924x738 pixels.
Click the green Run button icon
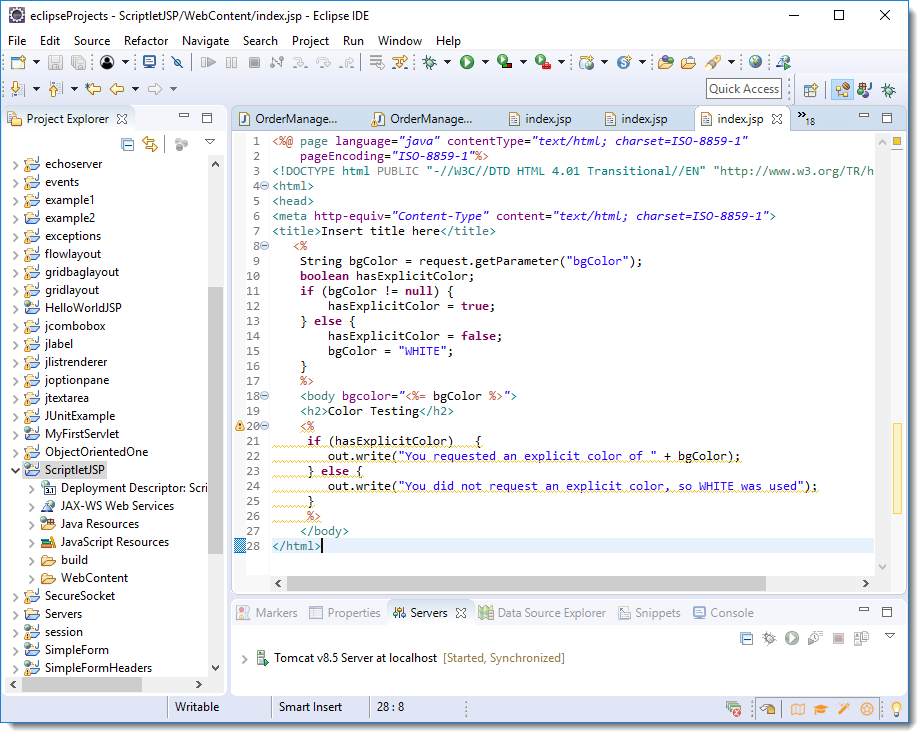(x=467, y=62)
